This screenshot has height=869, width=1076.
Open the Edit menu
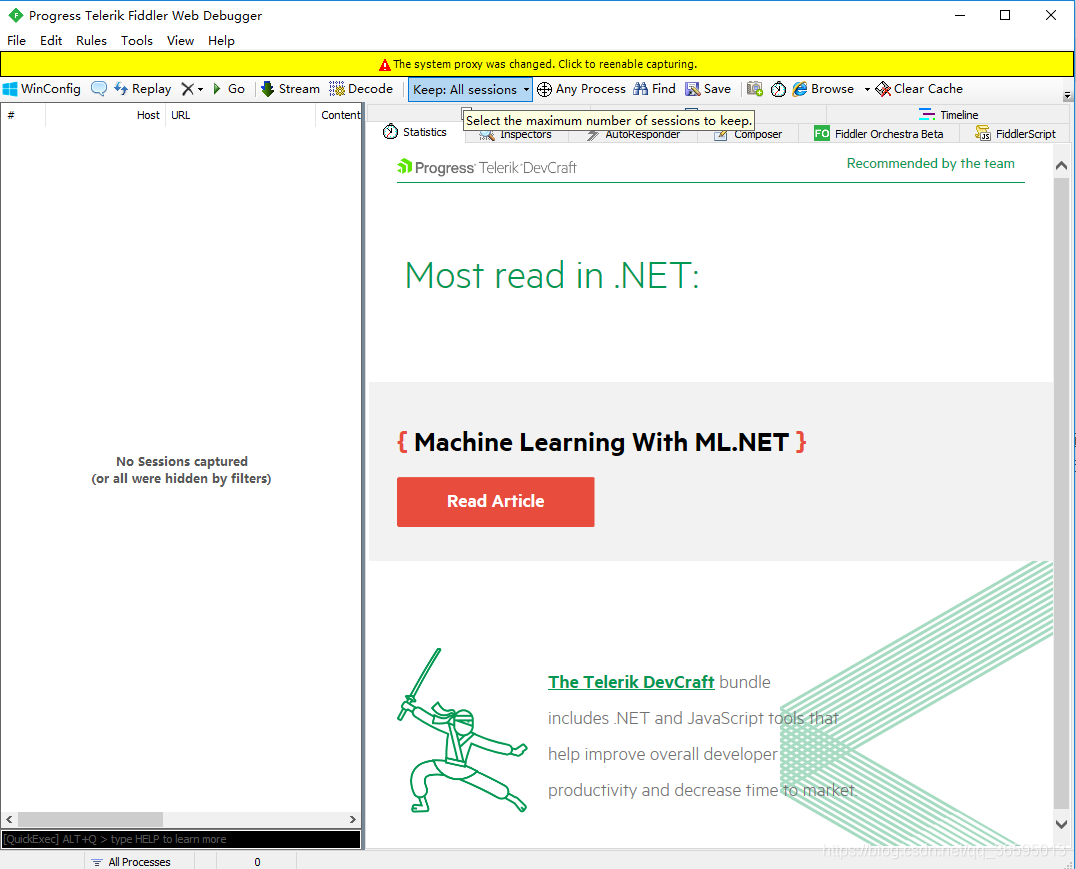point(51,40)
